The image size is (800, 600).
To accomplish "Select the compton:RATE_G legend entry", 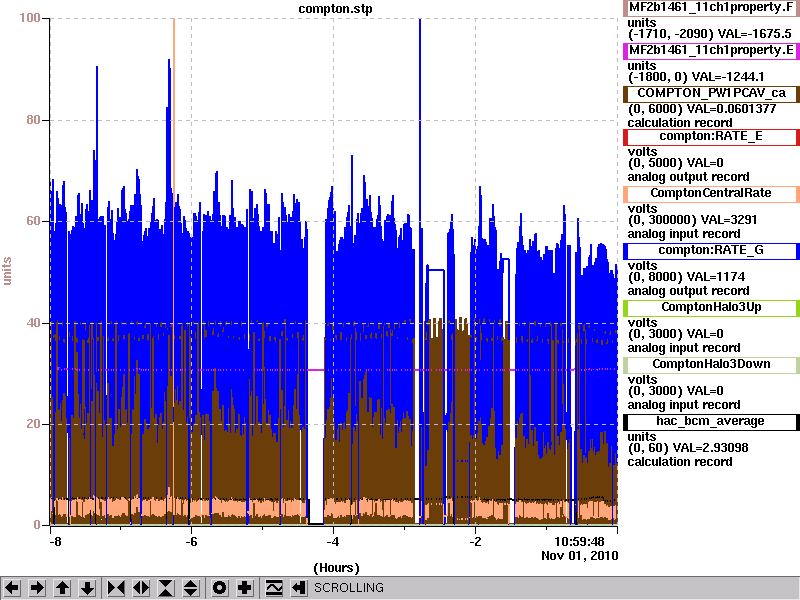I will point(711,251).
